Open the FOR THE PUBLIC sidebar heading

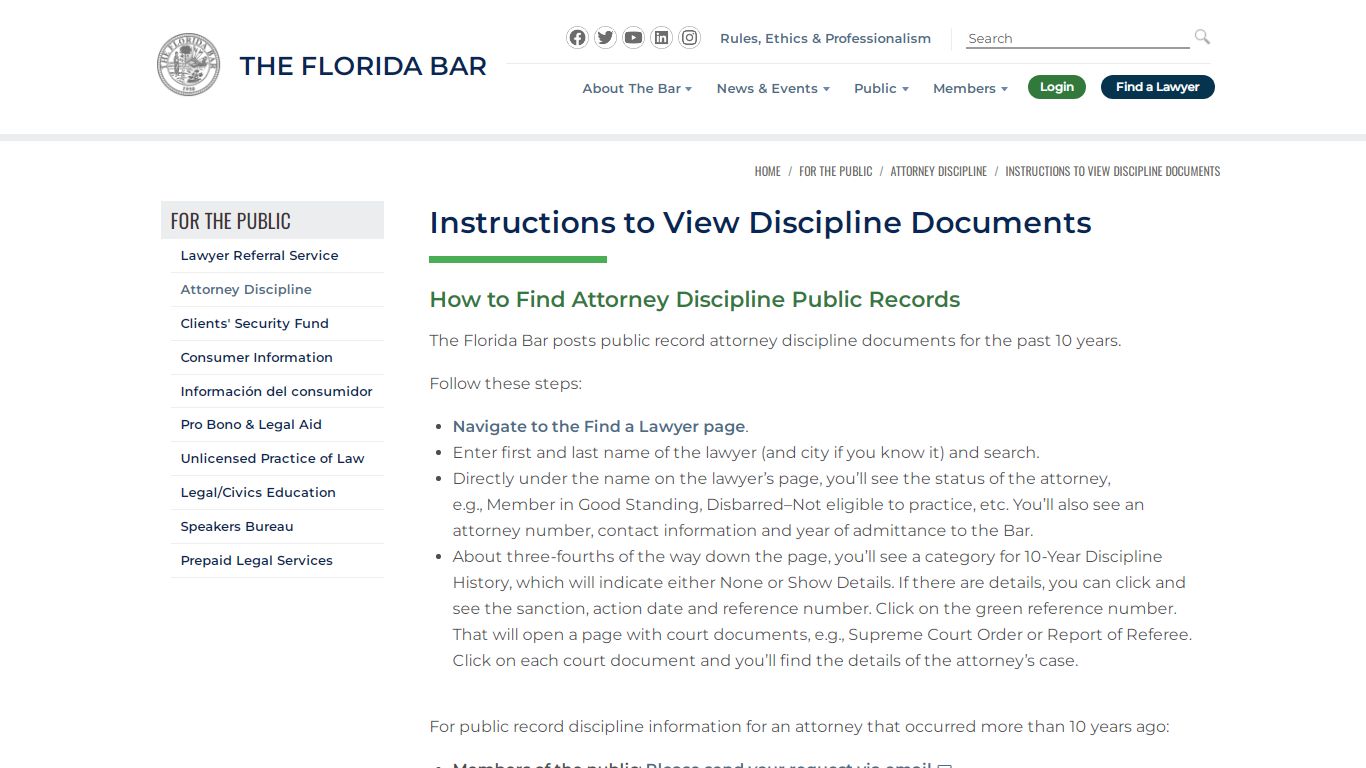point(272,220)
